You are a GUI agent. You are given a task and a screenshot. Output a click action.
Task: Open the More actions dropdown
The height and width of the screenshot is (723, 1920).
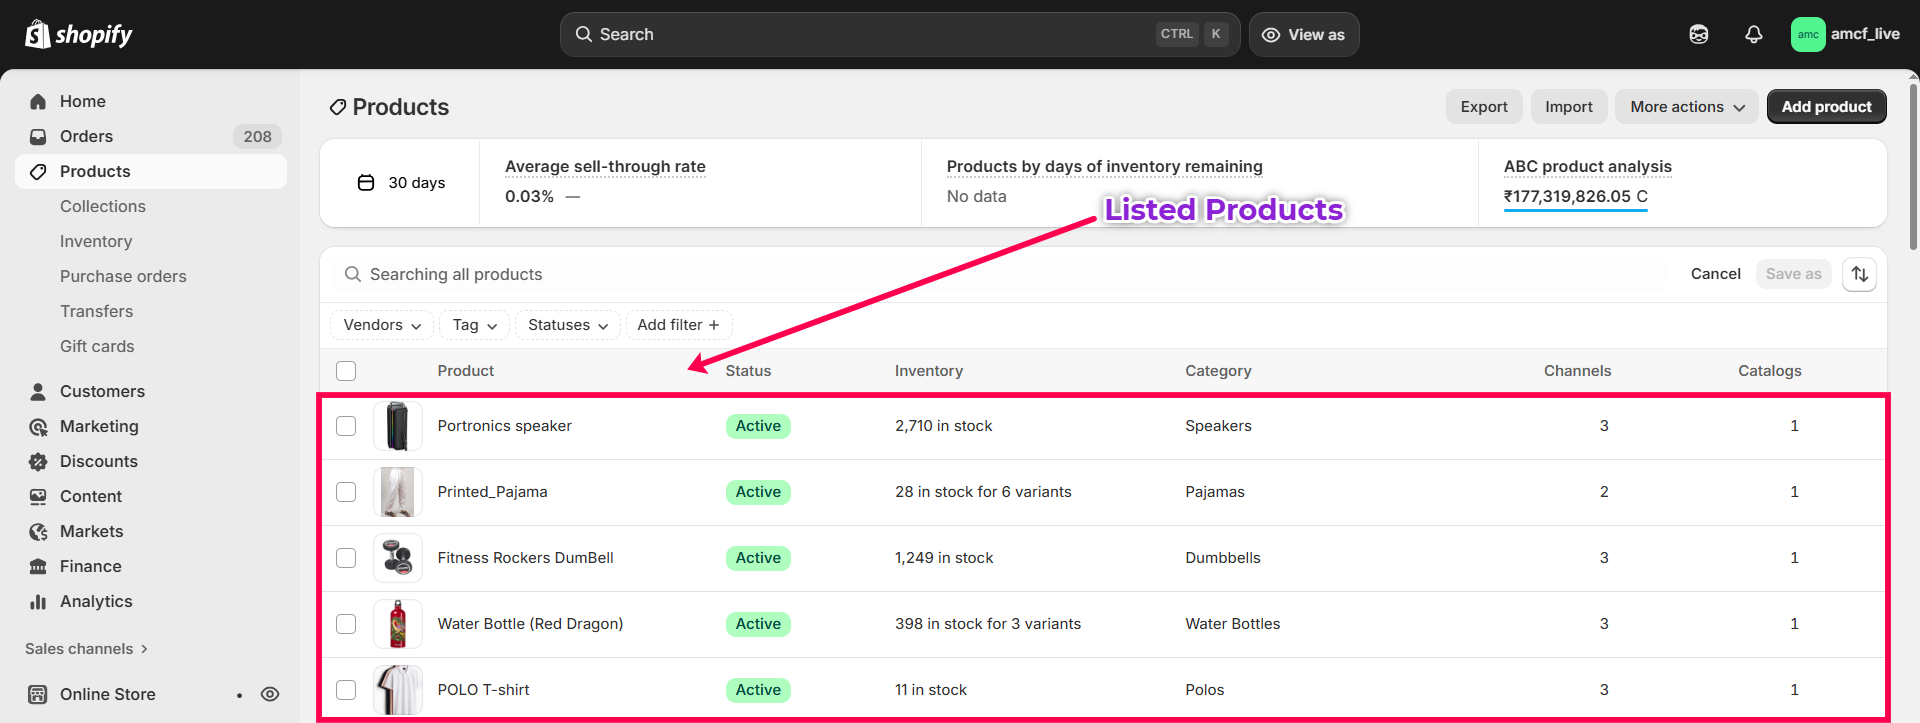1686,107
